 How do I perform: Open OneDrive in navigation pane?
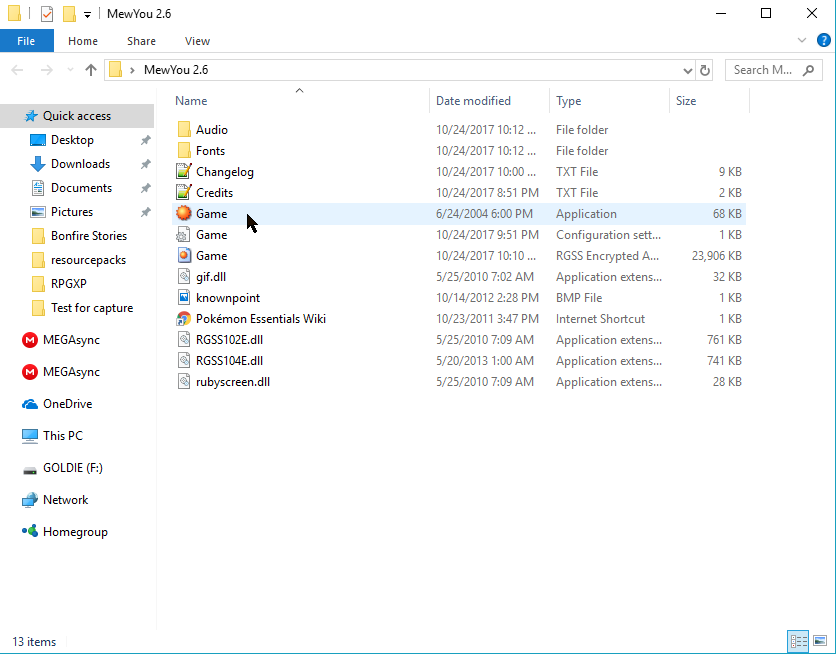(x=67, y=404)
